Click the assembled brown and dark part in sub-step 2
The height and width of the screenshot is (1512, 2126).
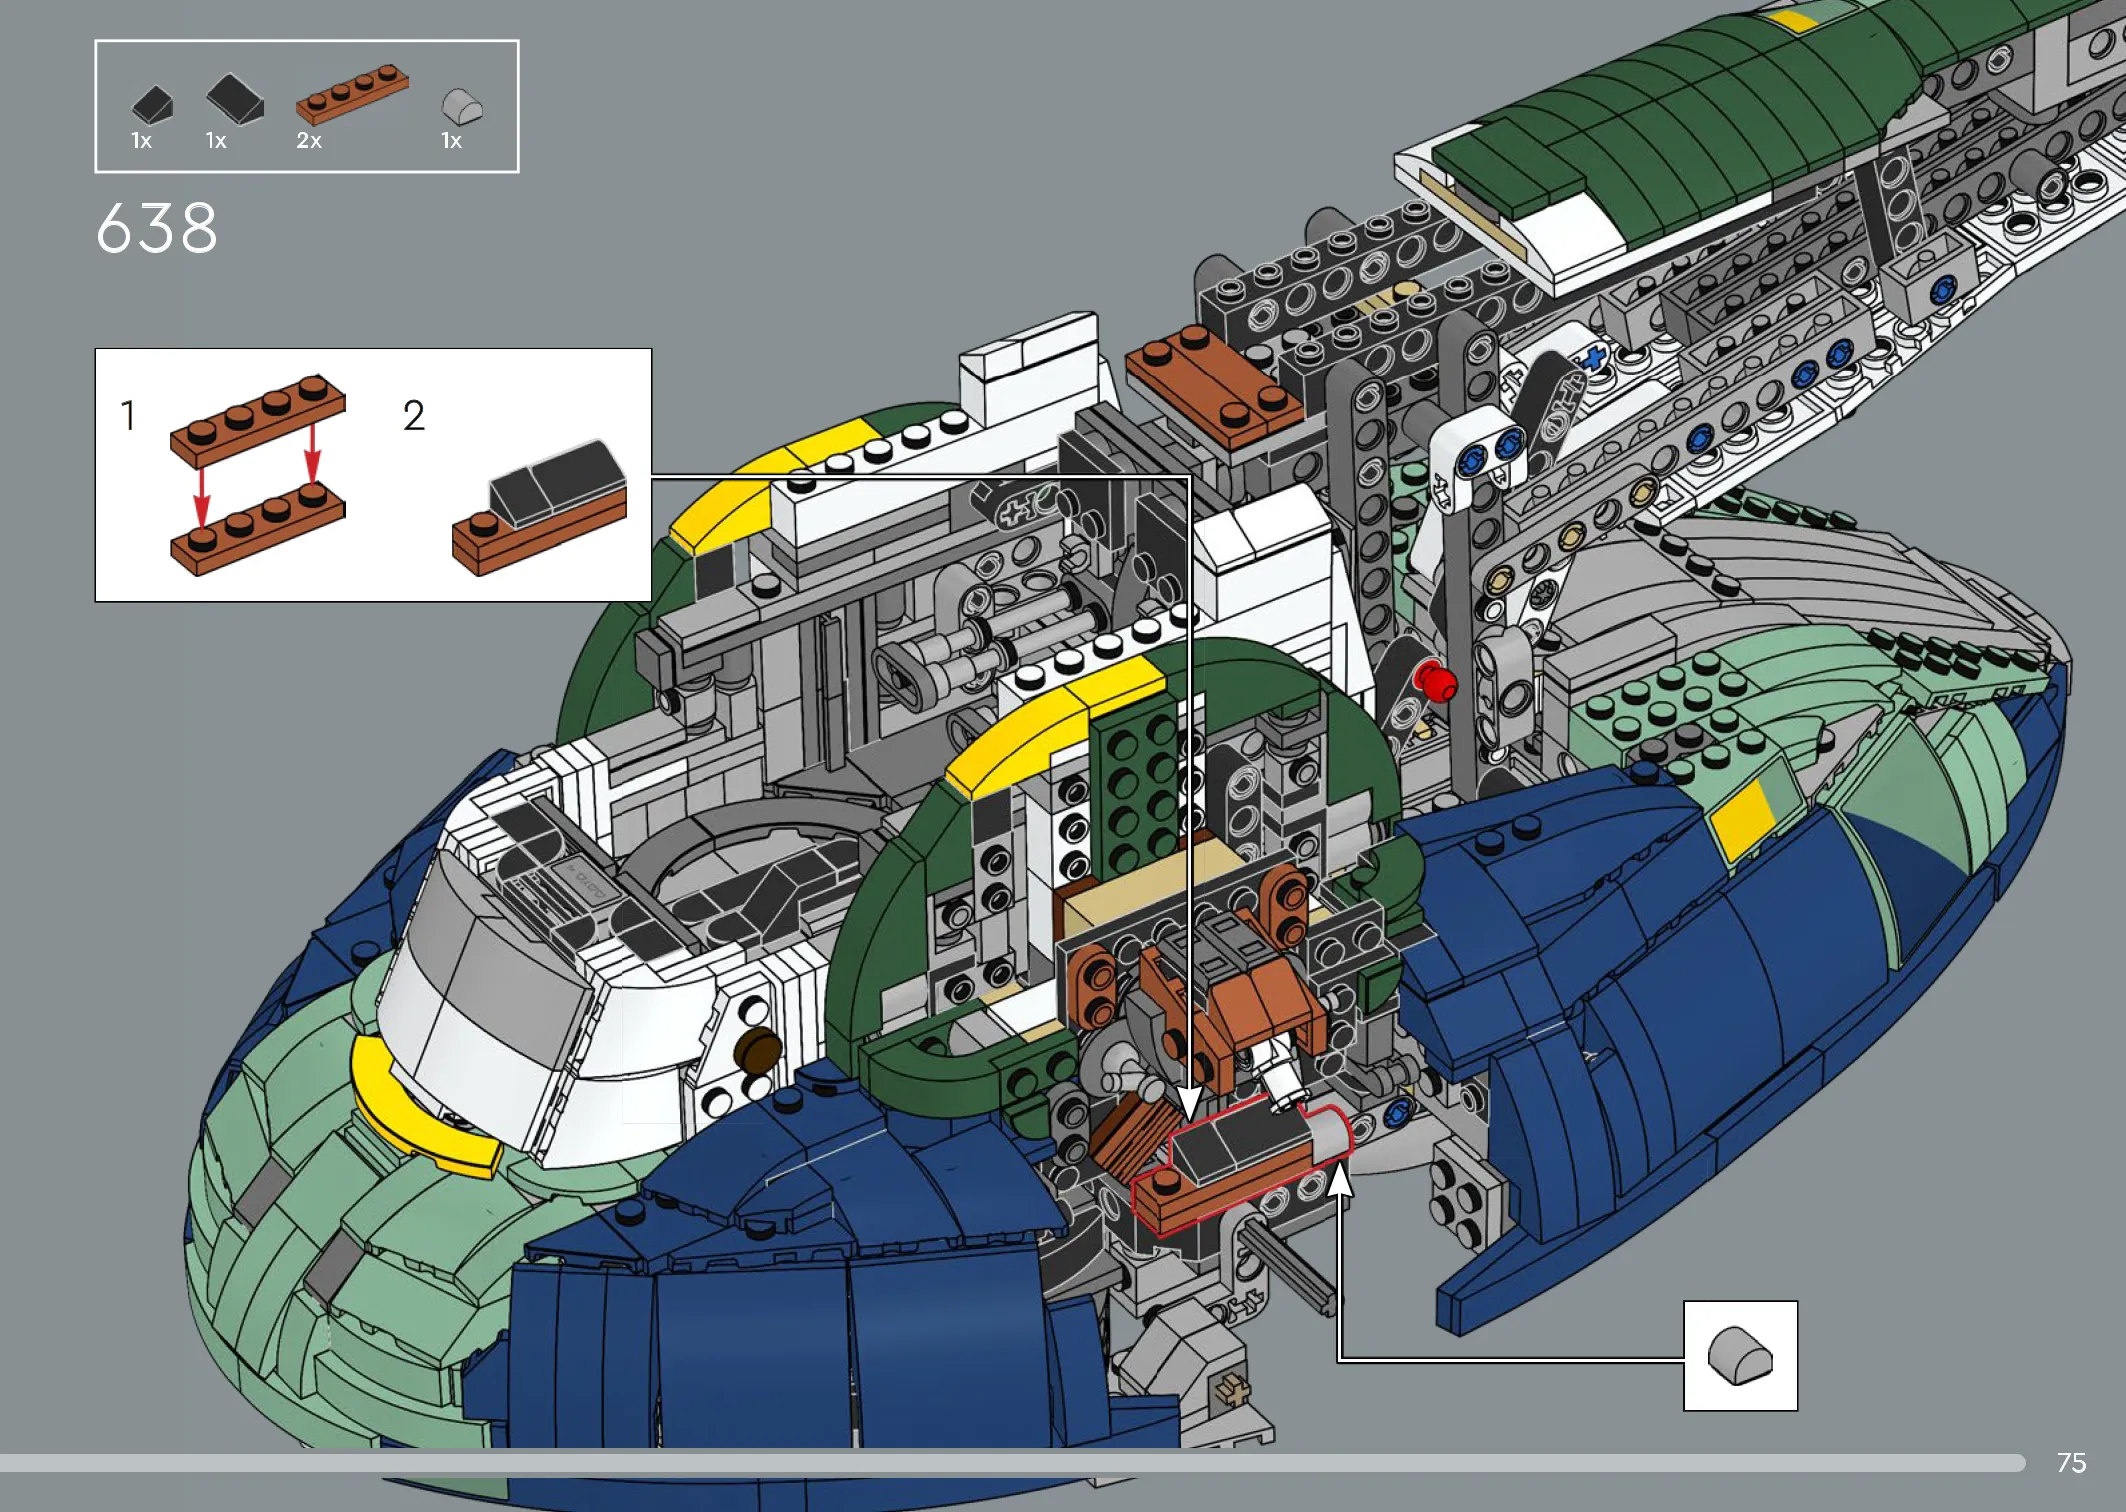click(540, 507)
